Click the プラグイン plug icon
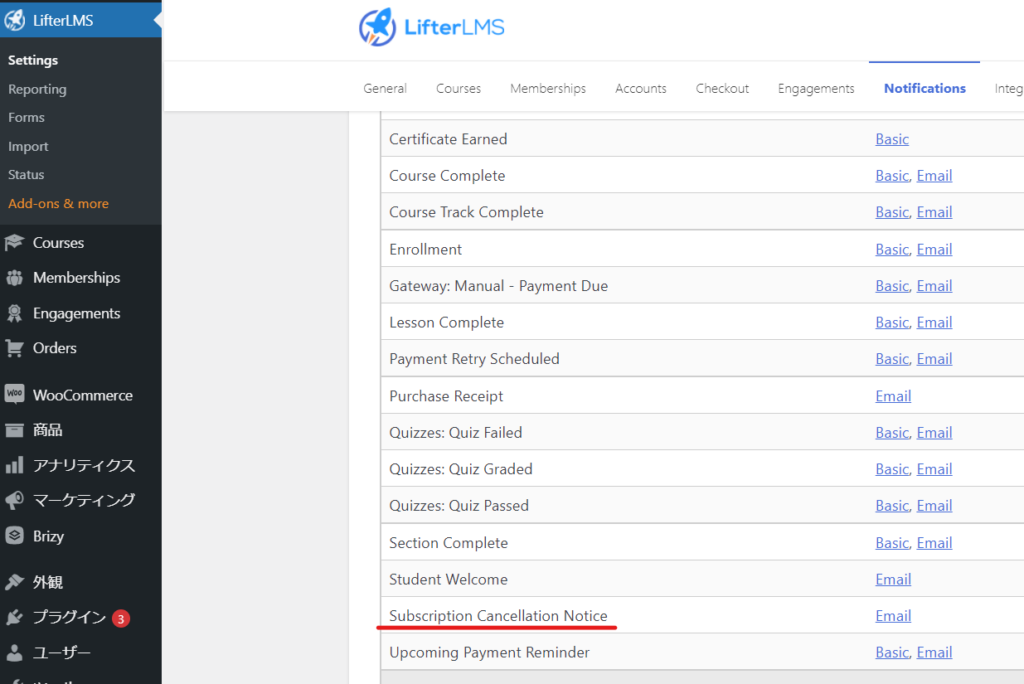 14,617
